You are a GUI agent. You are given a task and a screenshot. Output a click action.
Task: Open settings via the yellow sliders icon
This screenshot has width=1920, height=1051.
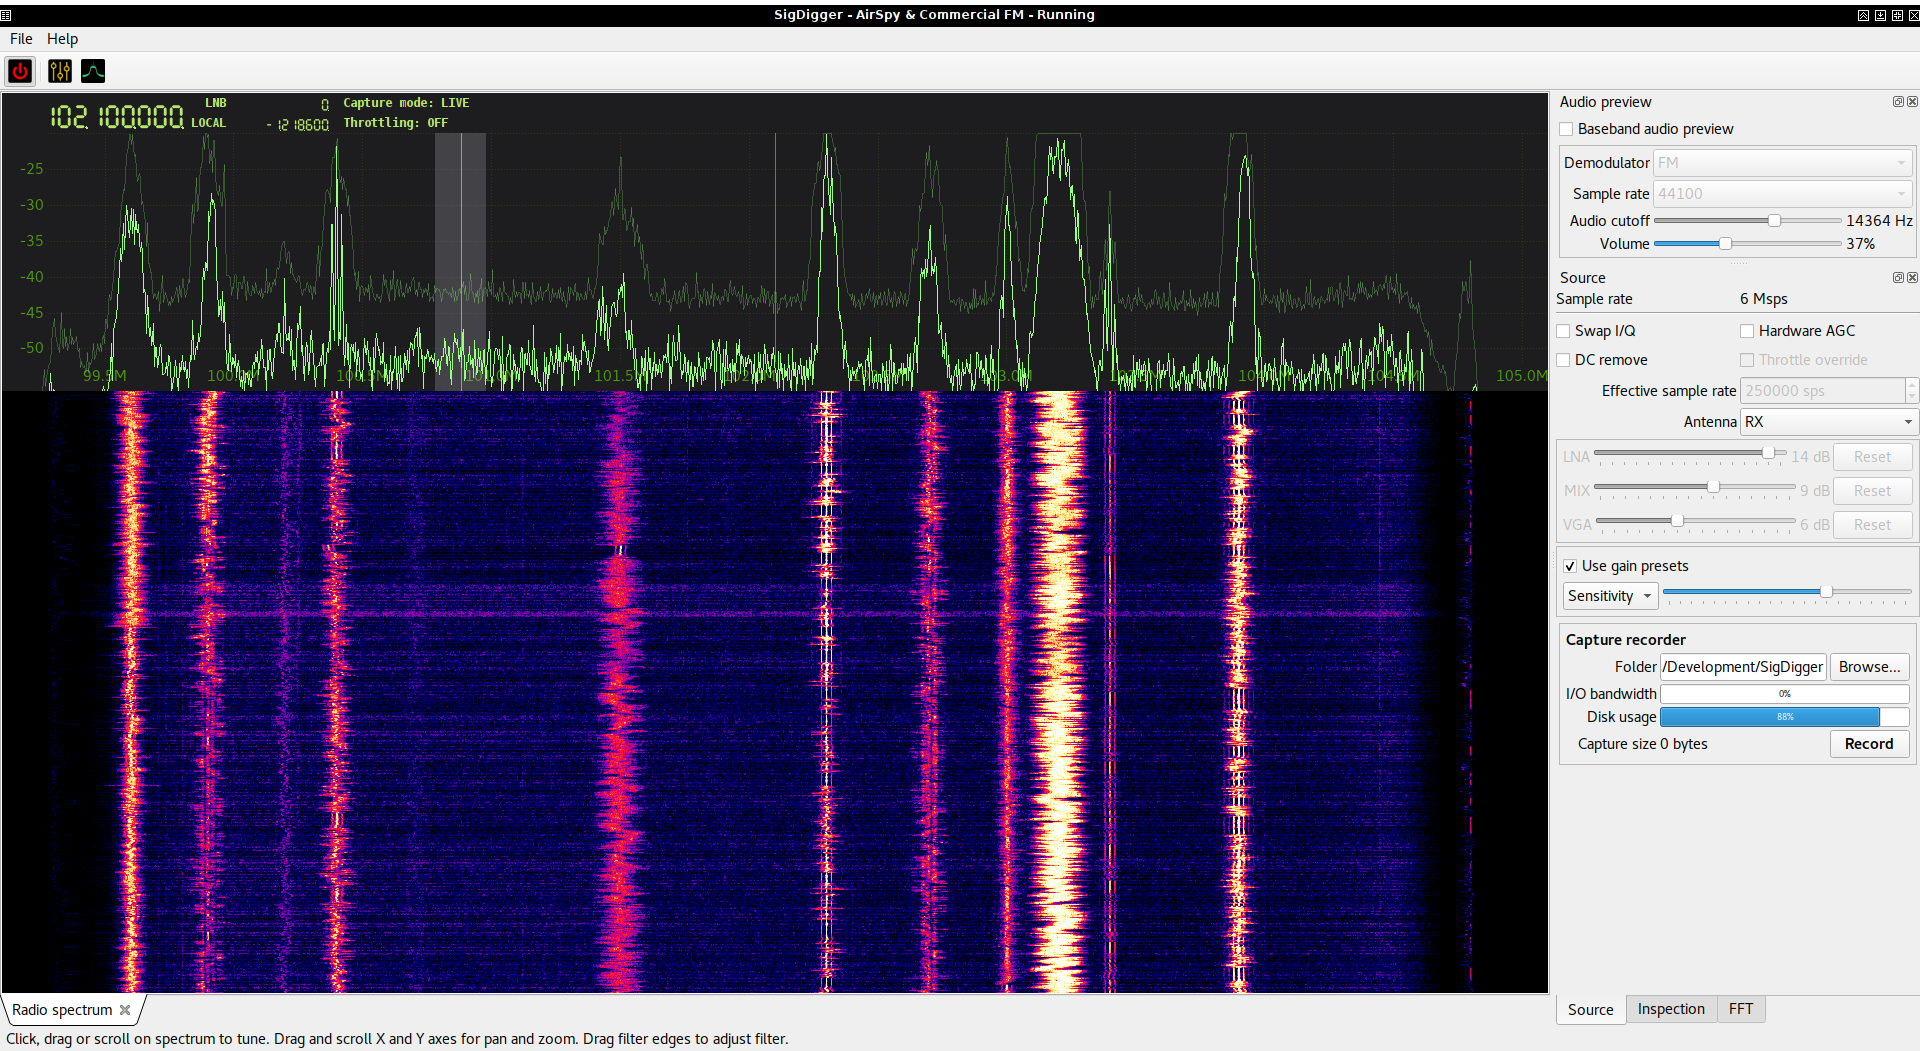60,71
